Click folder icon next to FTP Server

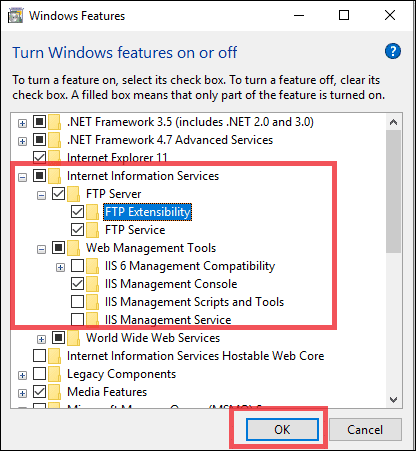pos(74,194)
